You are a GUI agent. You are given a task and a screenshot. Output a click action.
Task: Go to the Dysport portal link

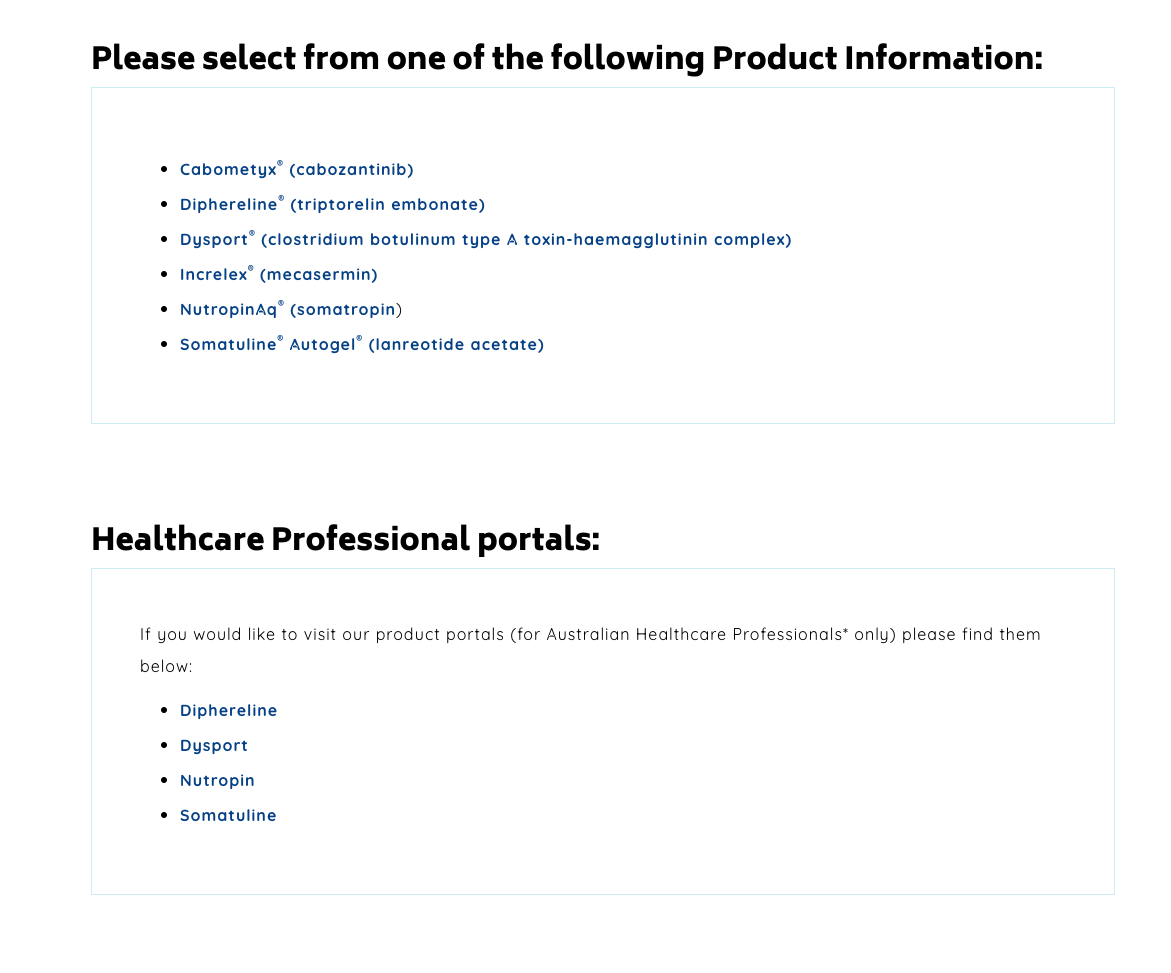[x=214, y=746]
